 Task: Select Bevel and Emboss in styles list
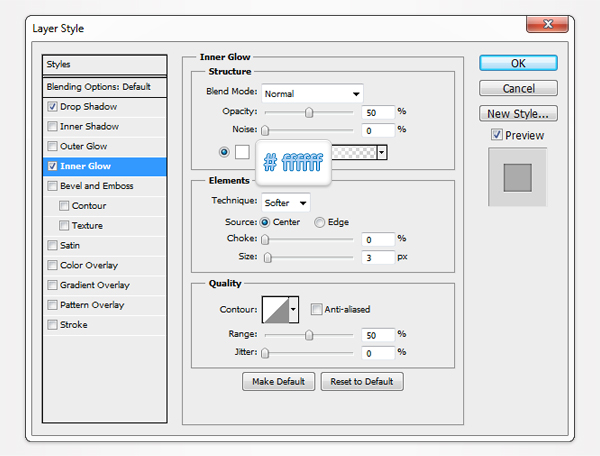tap(96, 186)
